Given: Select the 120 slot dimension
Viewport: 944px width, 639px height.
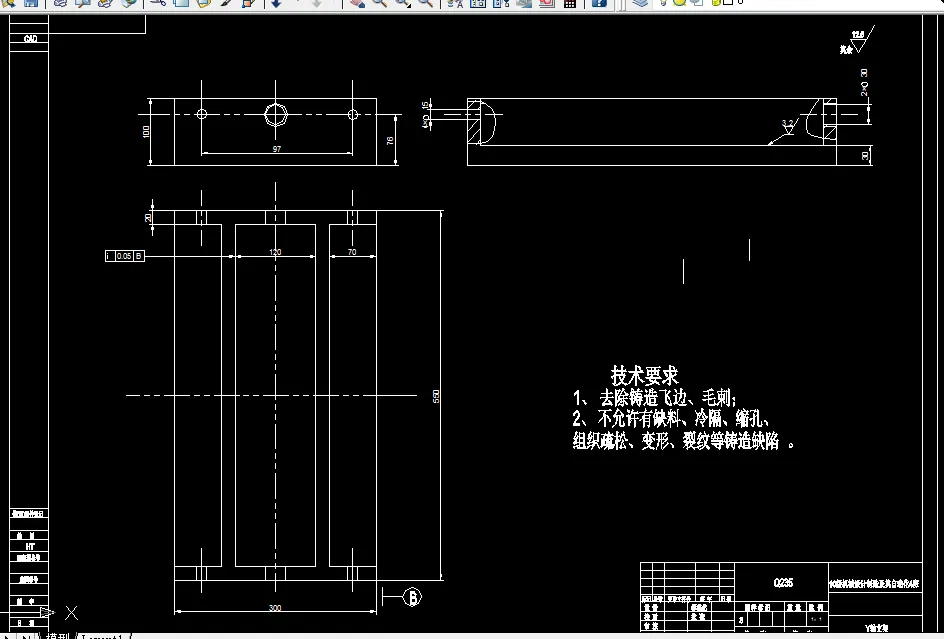Looking at the screenshot, I should pyautogui.click(x=275, y=252).
